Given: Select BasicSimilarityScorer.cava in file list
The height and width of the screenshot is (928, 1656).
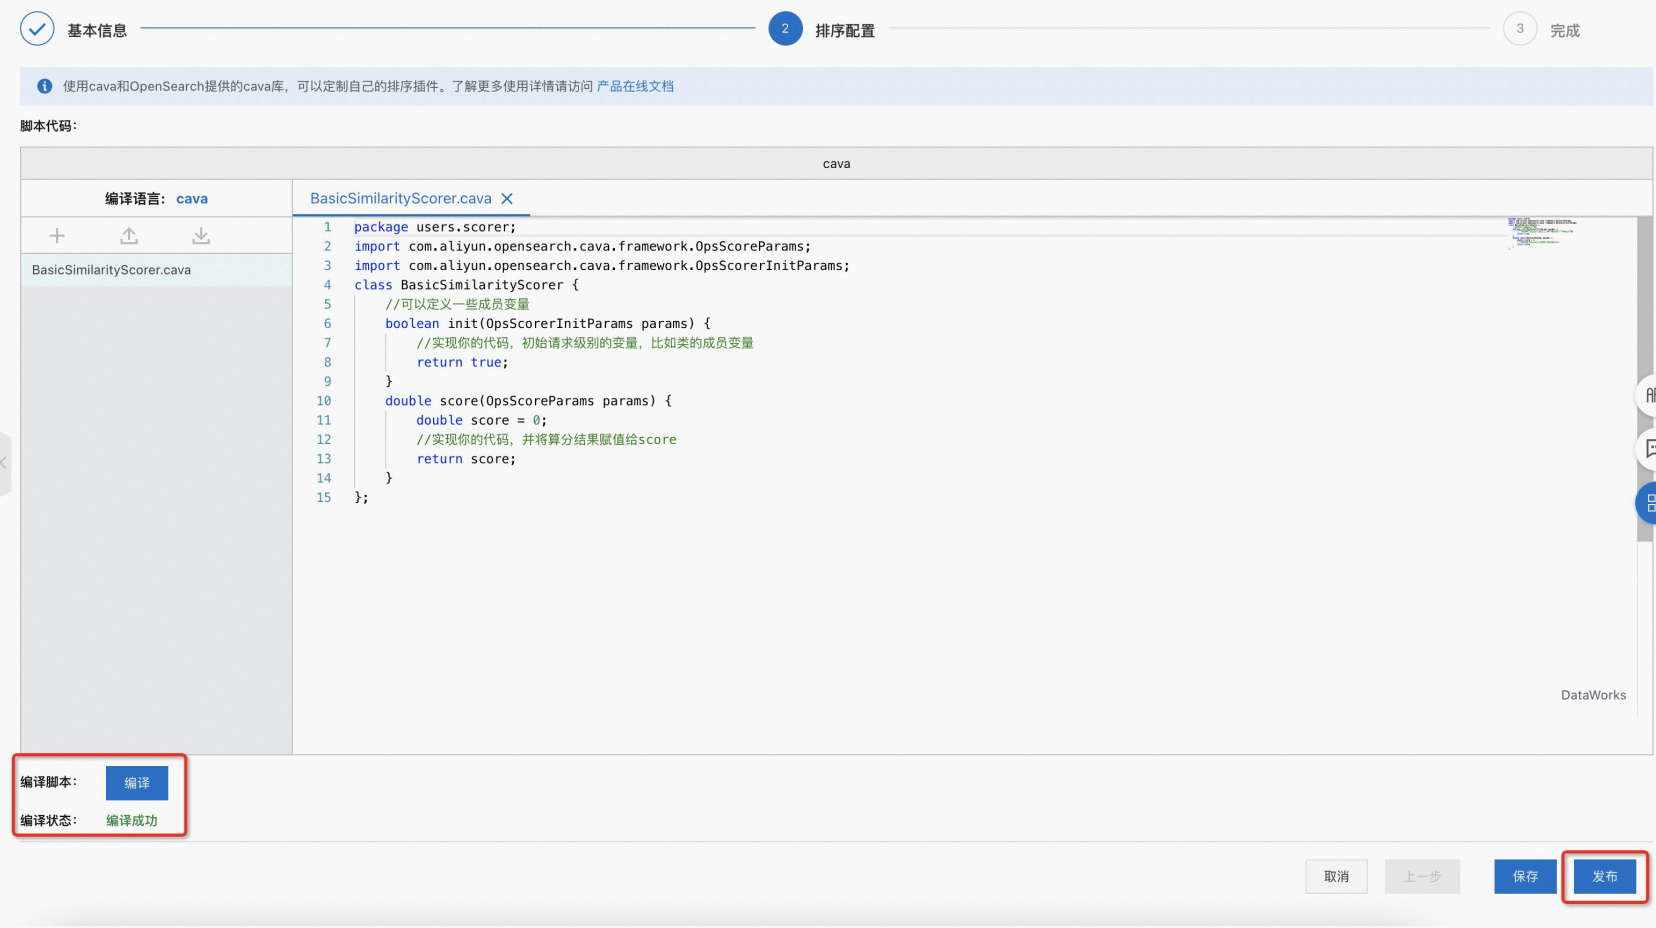Looking at the screenshot, I should pyautogui.click(x=111, y=270).
